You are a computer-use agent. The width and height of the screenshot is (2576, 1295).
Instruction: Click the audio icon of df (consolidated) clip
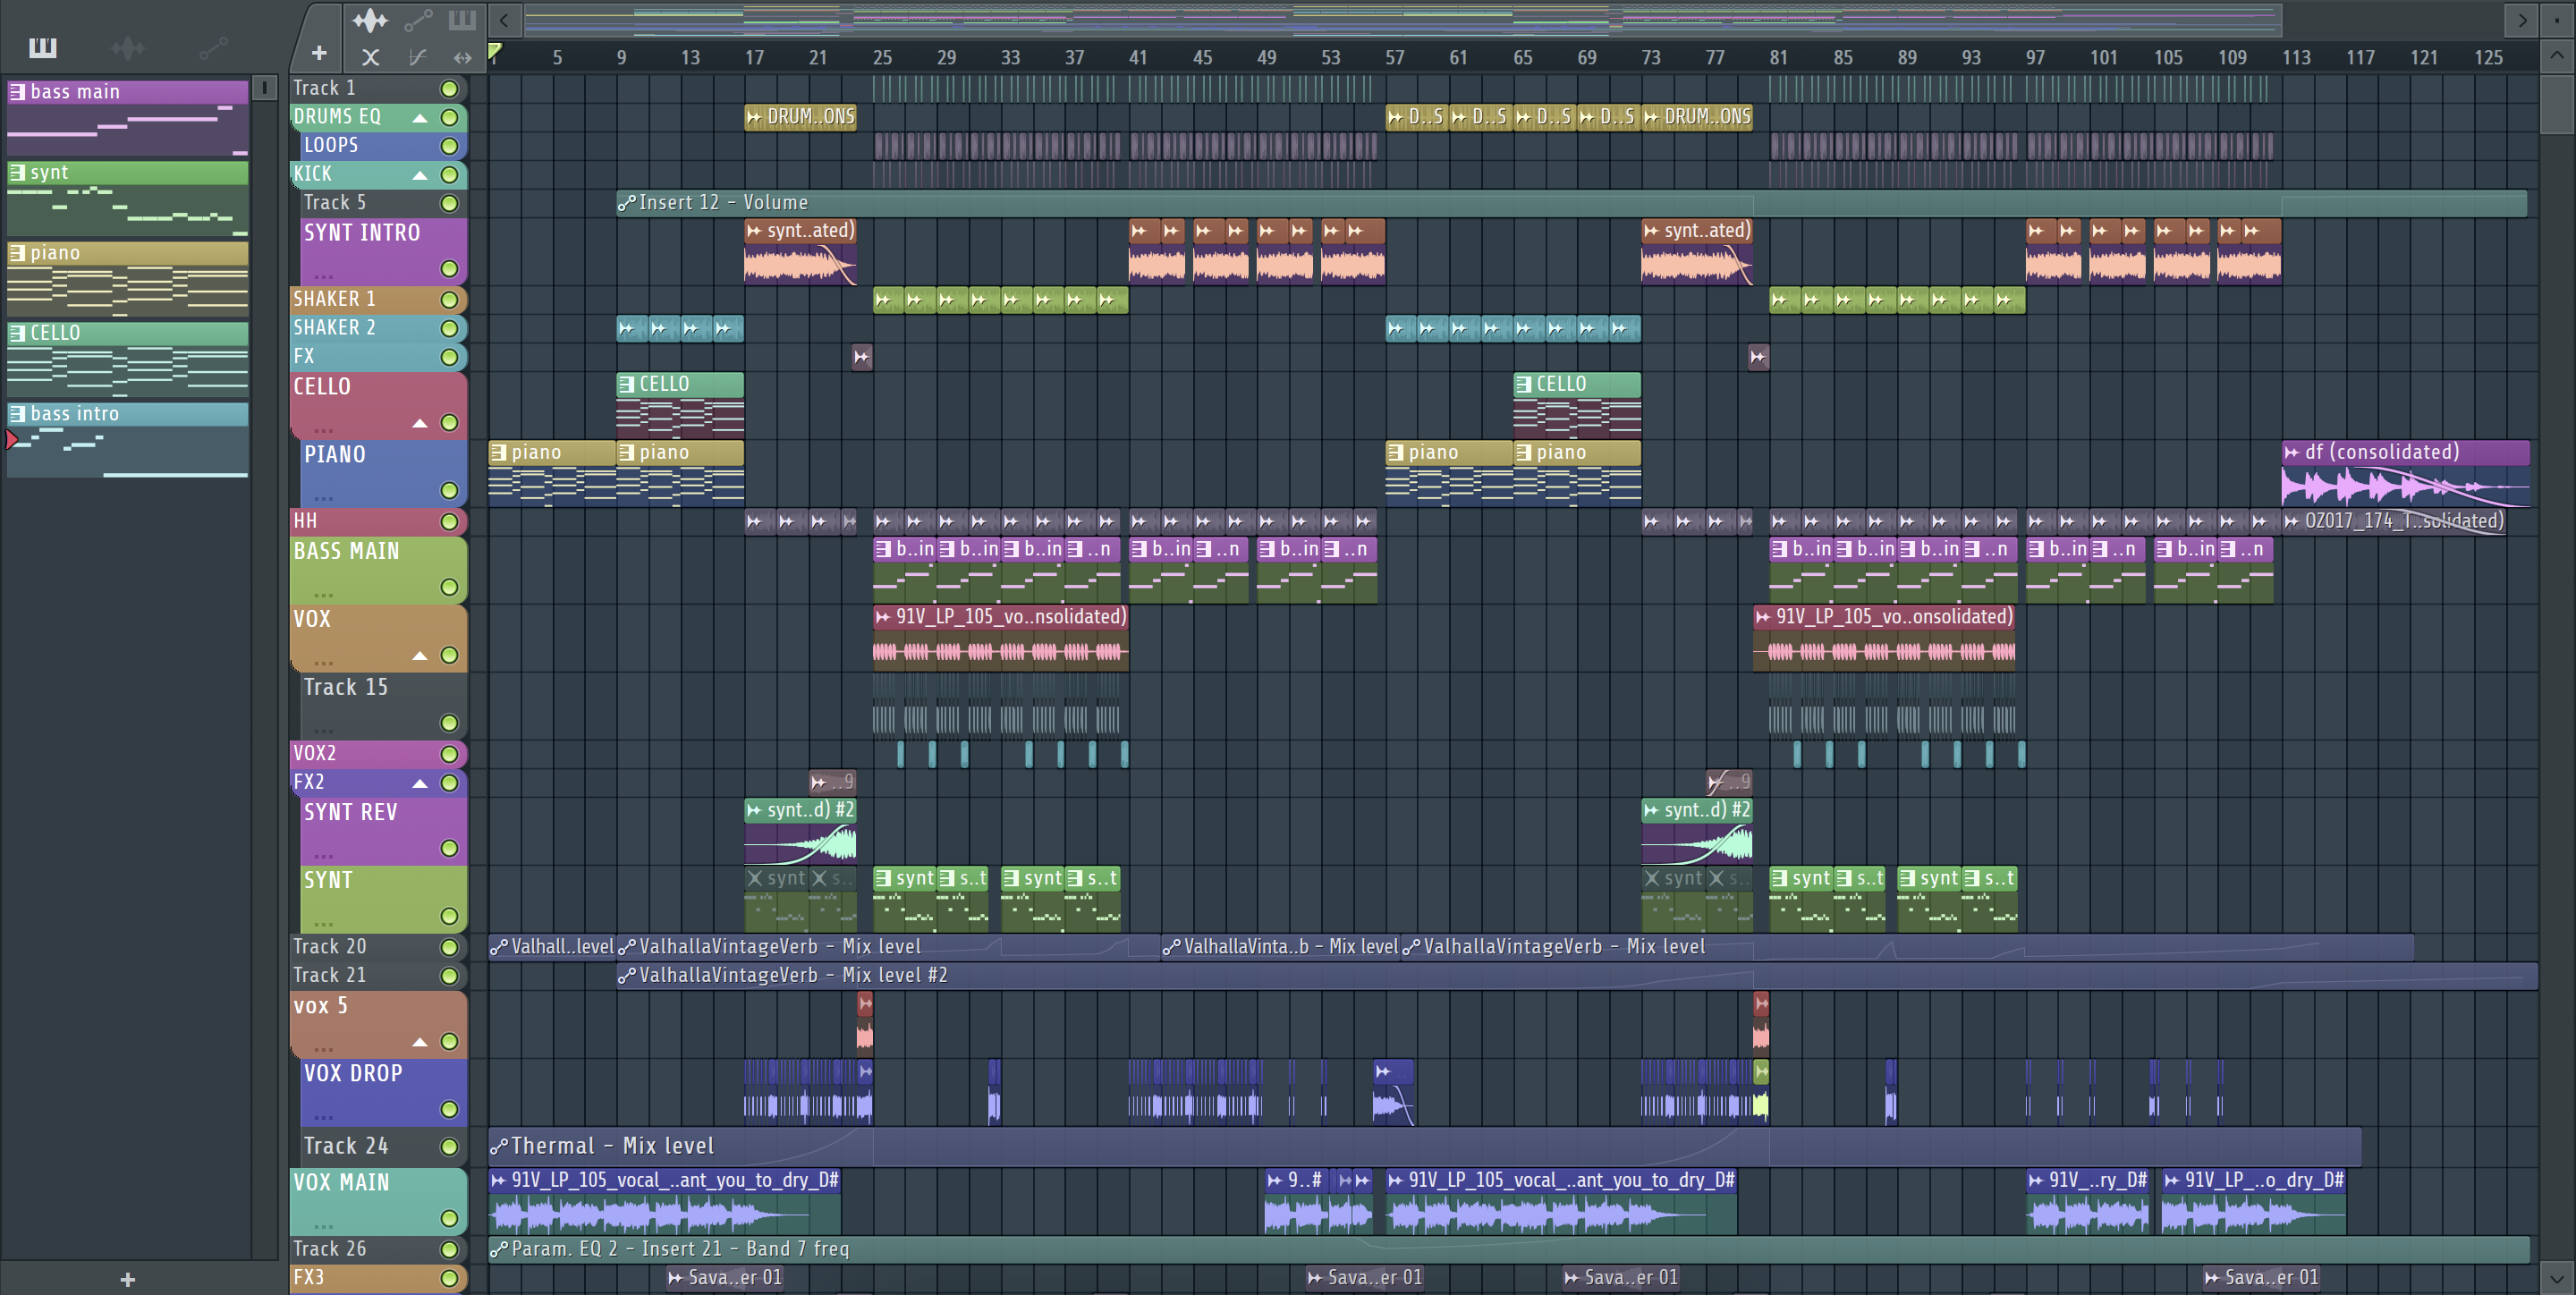[2291, 452]
